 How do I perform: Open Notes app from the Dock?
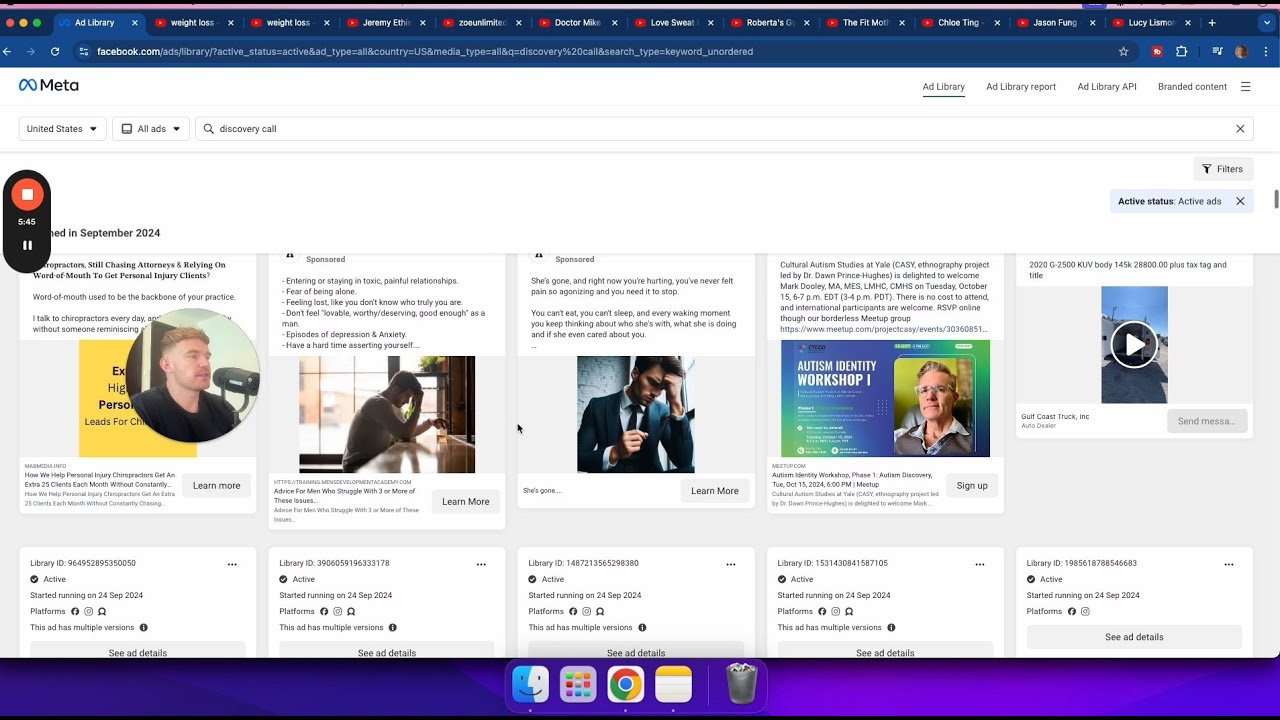pos(674,684)
